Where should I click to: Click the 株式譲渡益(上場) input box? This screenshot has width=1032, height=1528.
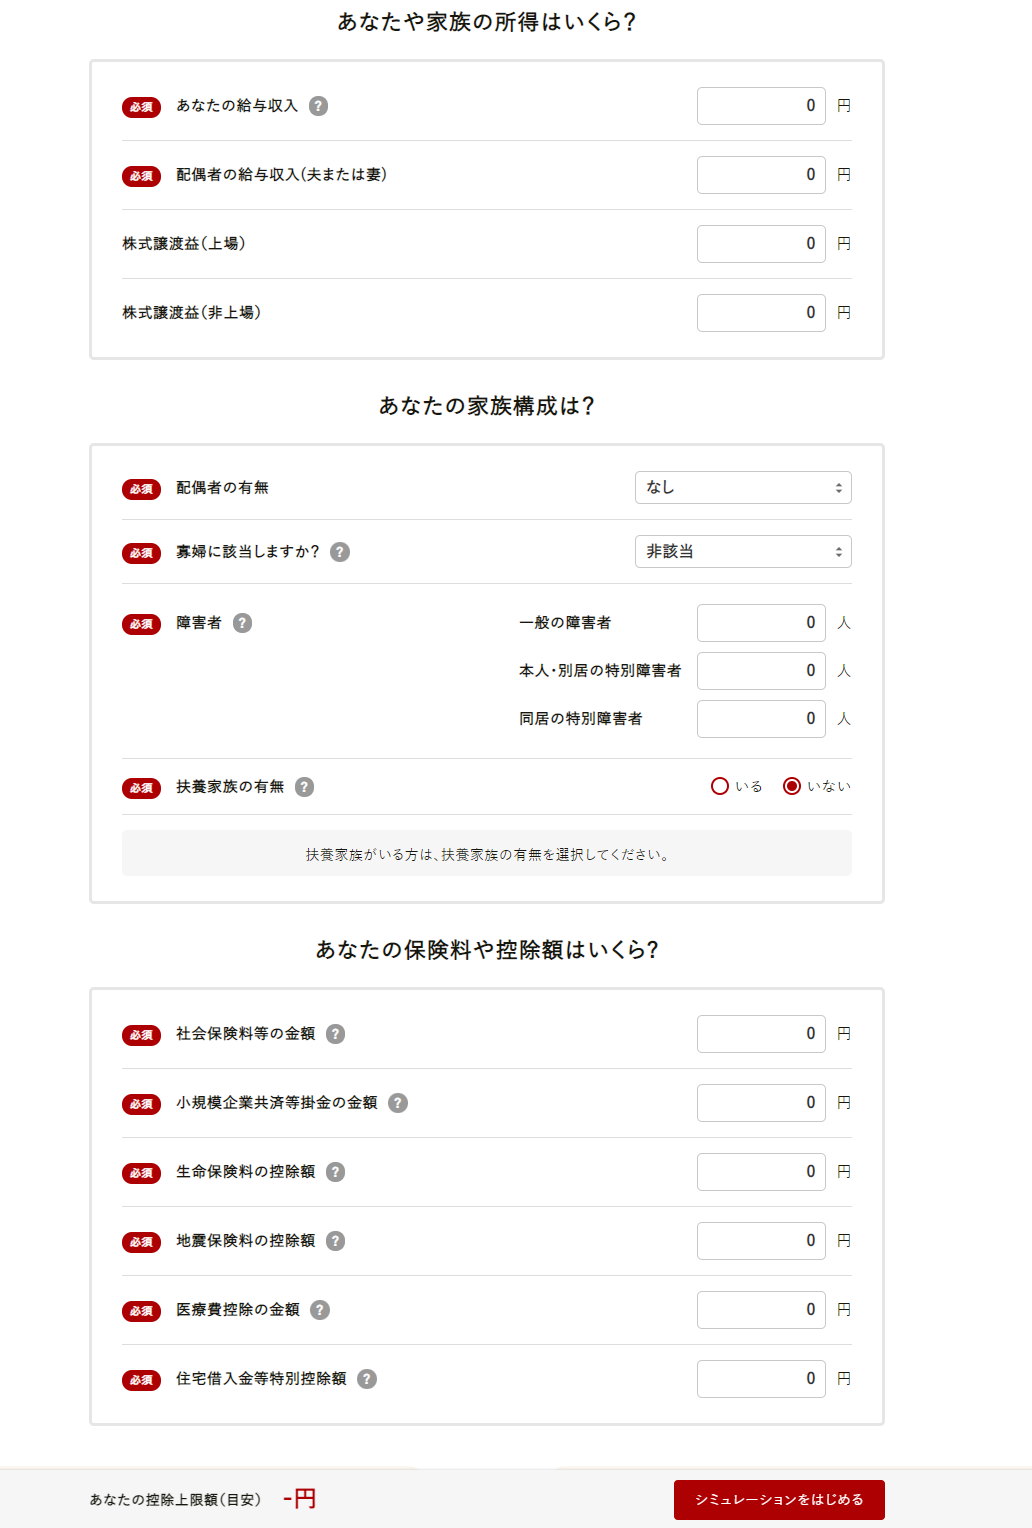pyautogui.click(x=761, y=244)
